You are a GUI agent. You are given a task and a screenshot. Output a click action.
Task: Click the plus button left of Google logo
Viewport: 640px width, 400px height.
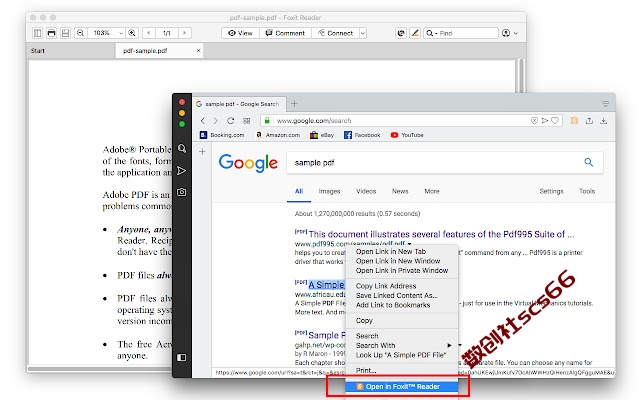202,152
